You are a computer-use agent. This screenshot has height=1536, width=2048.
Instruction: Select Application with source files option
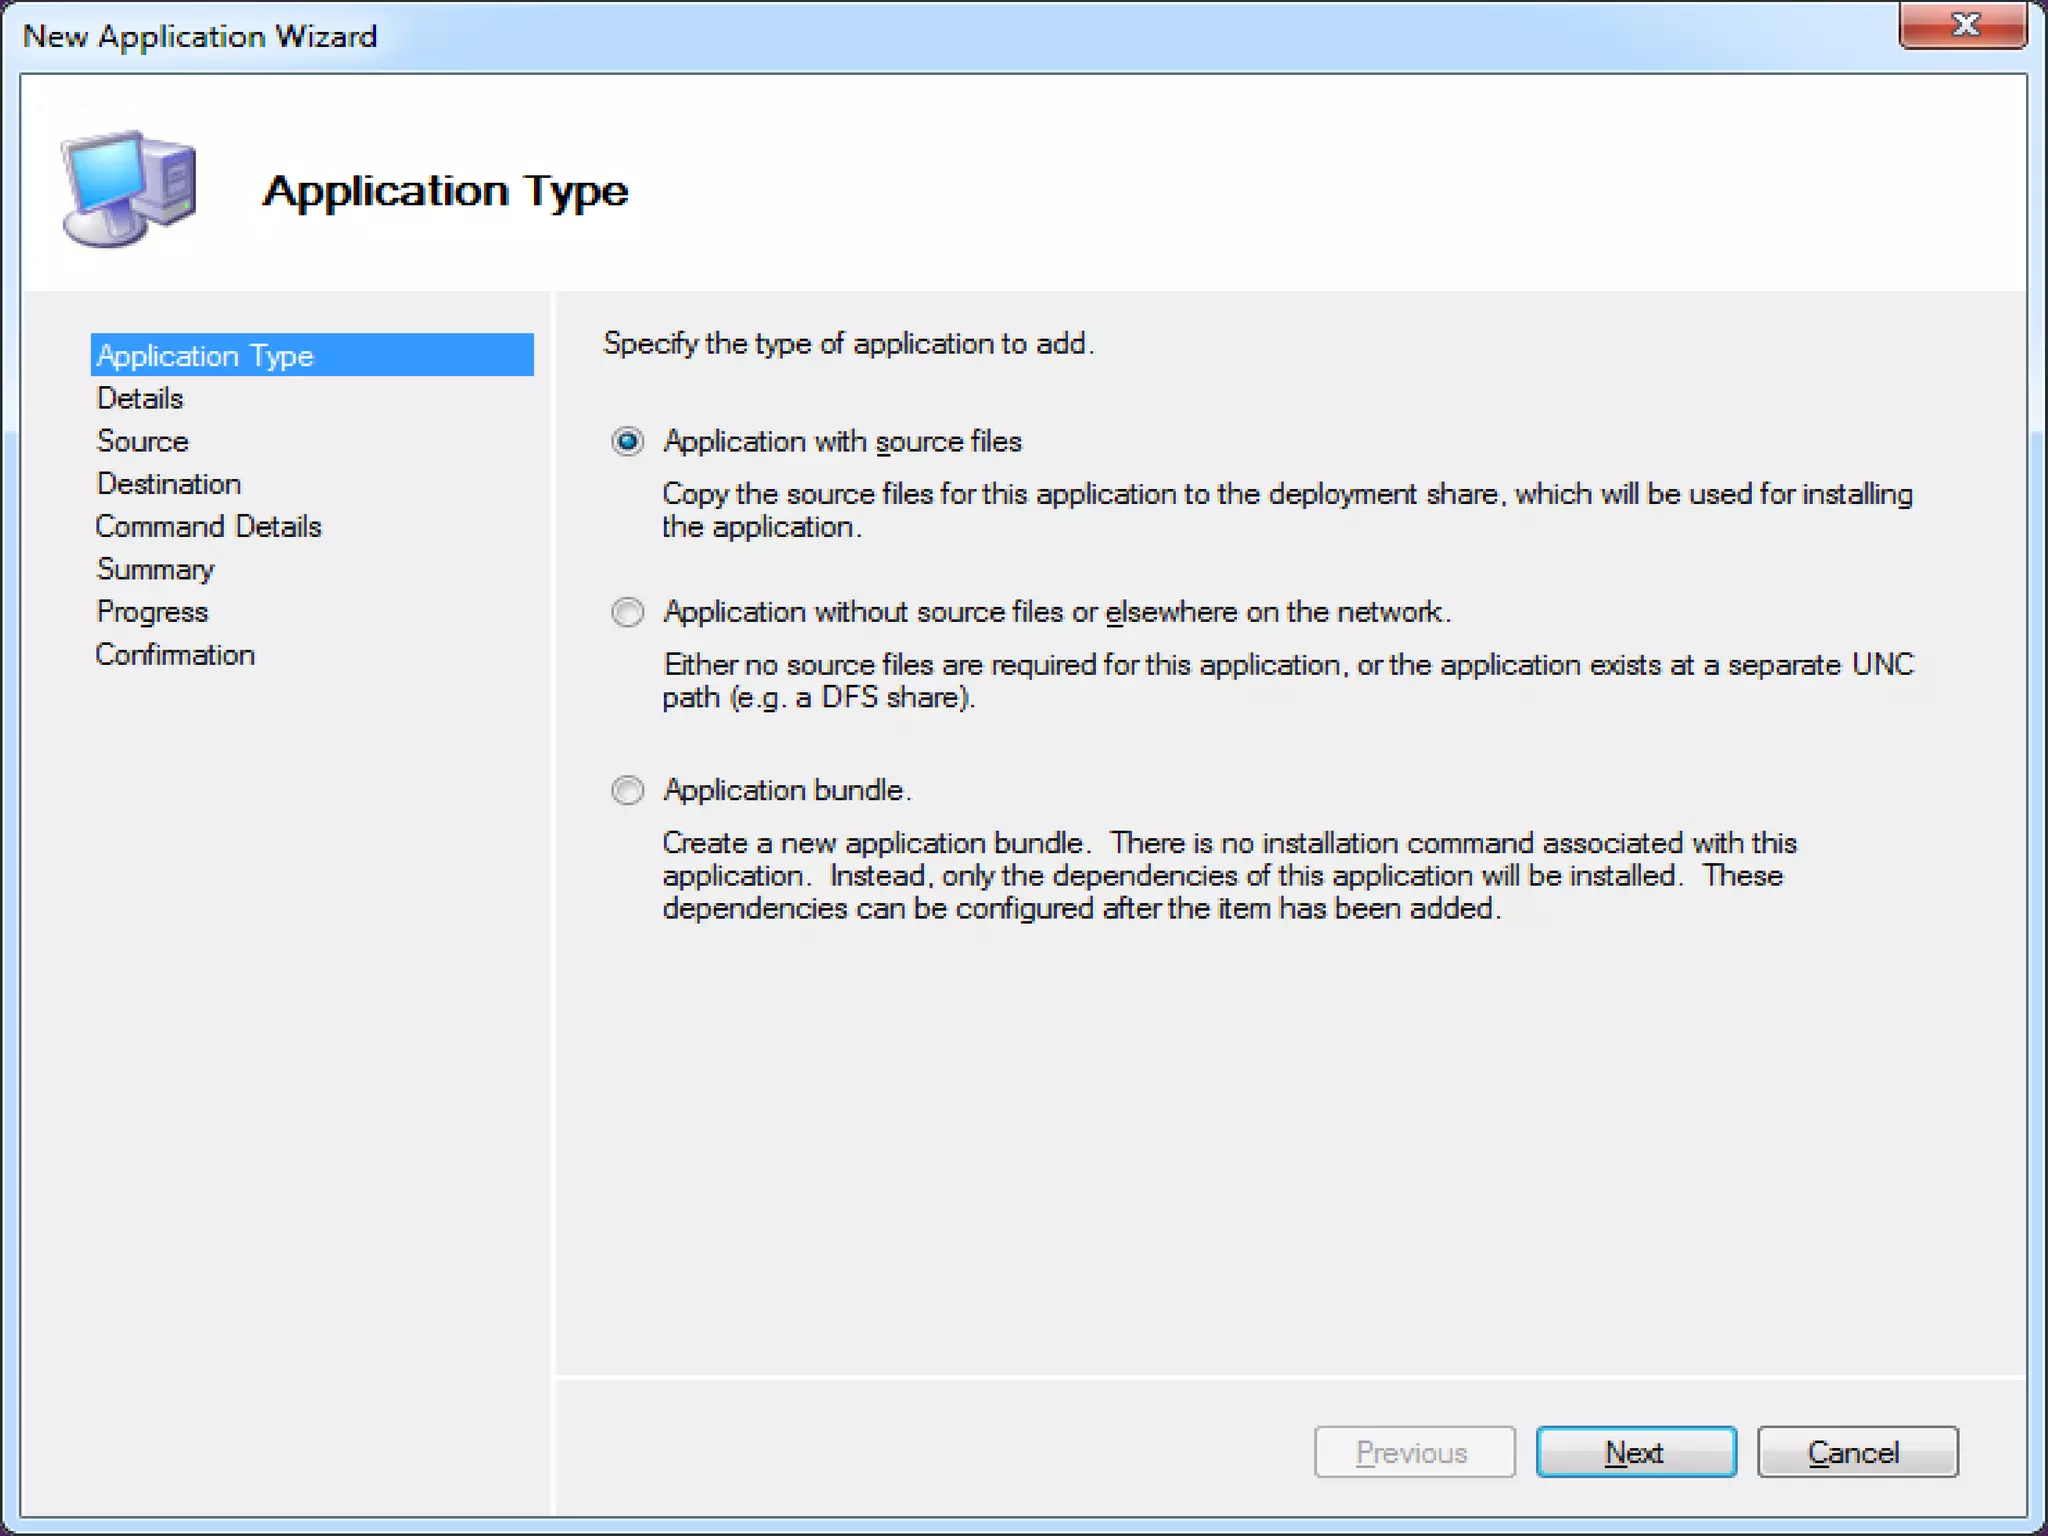(x=627, y=441)
